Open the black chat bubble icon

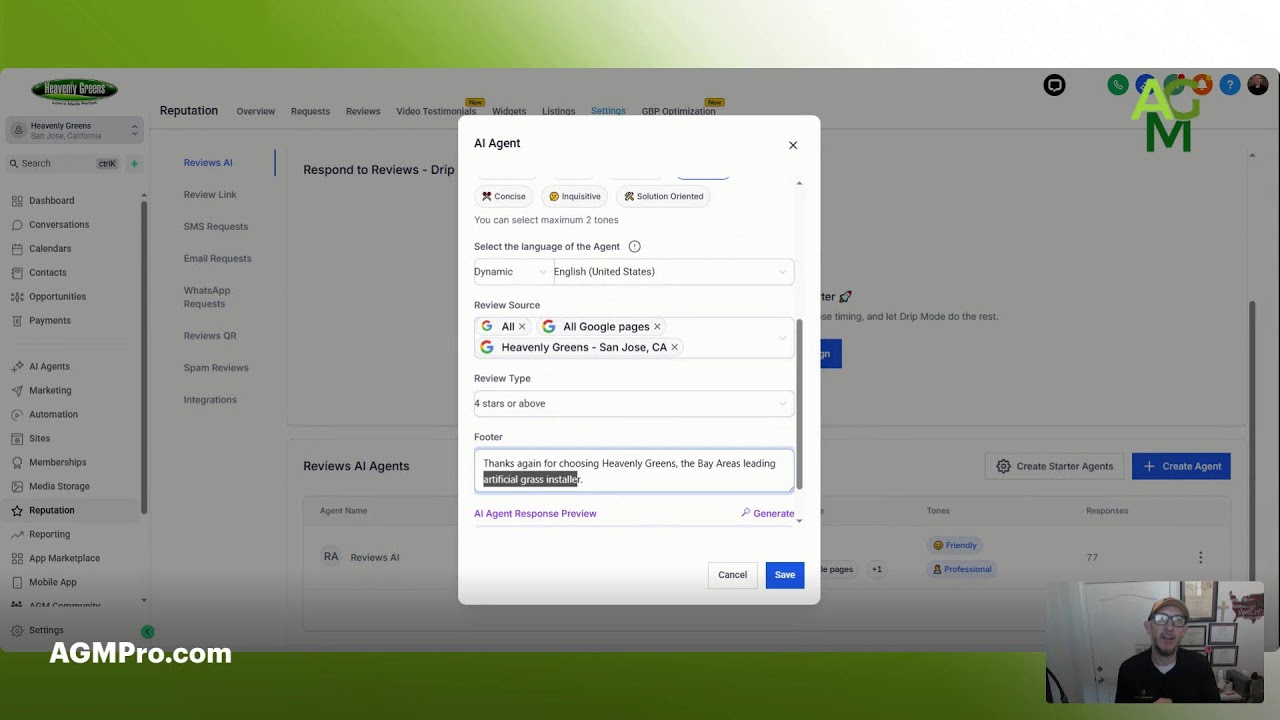(1054, 85)
